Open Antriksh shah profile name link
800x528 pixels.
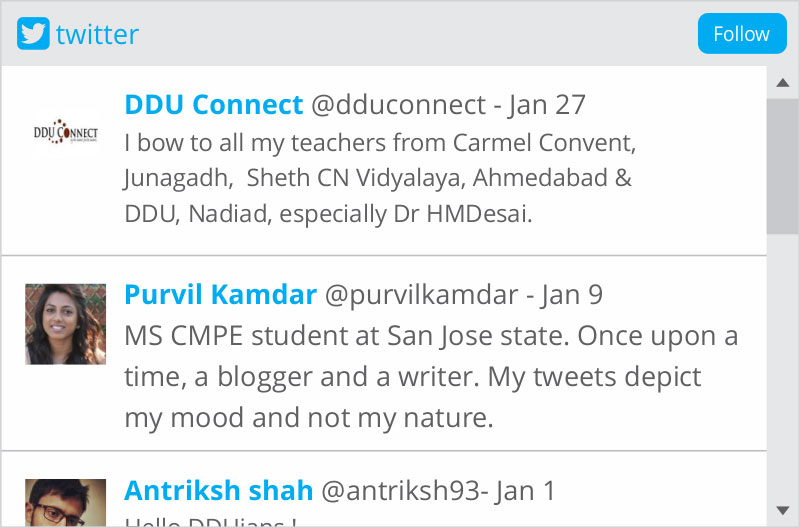tap(218, 491)
